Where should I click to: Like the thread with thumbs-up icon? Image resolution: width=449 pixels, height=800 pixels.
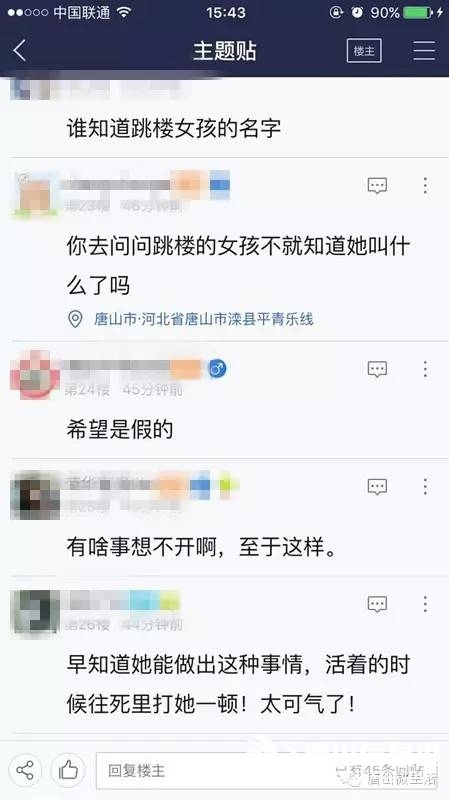coord(68,770)
